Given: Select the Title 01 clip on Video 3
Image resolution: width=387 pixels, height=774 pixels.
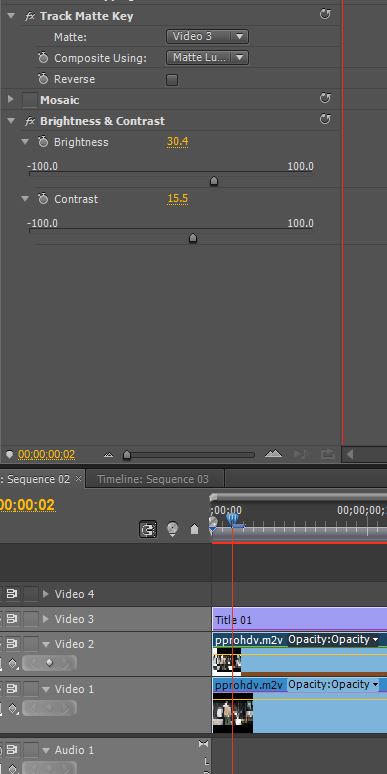Looking at the screenshot, I should point(300,619).
